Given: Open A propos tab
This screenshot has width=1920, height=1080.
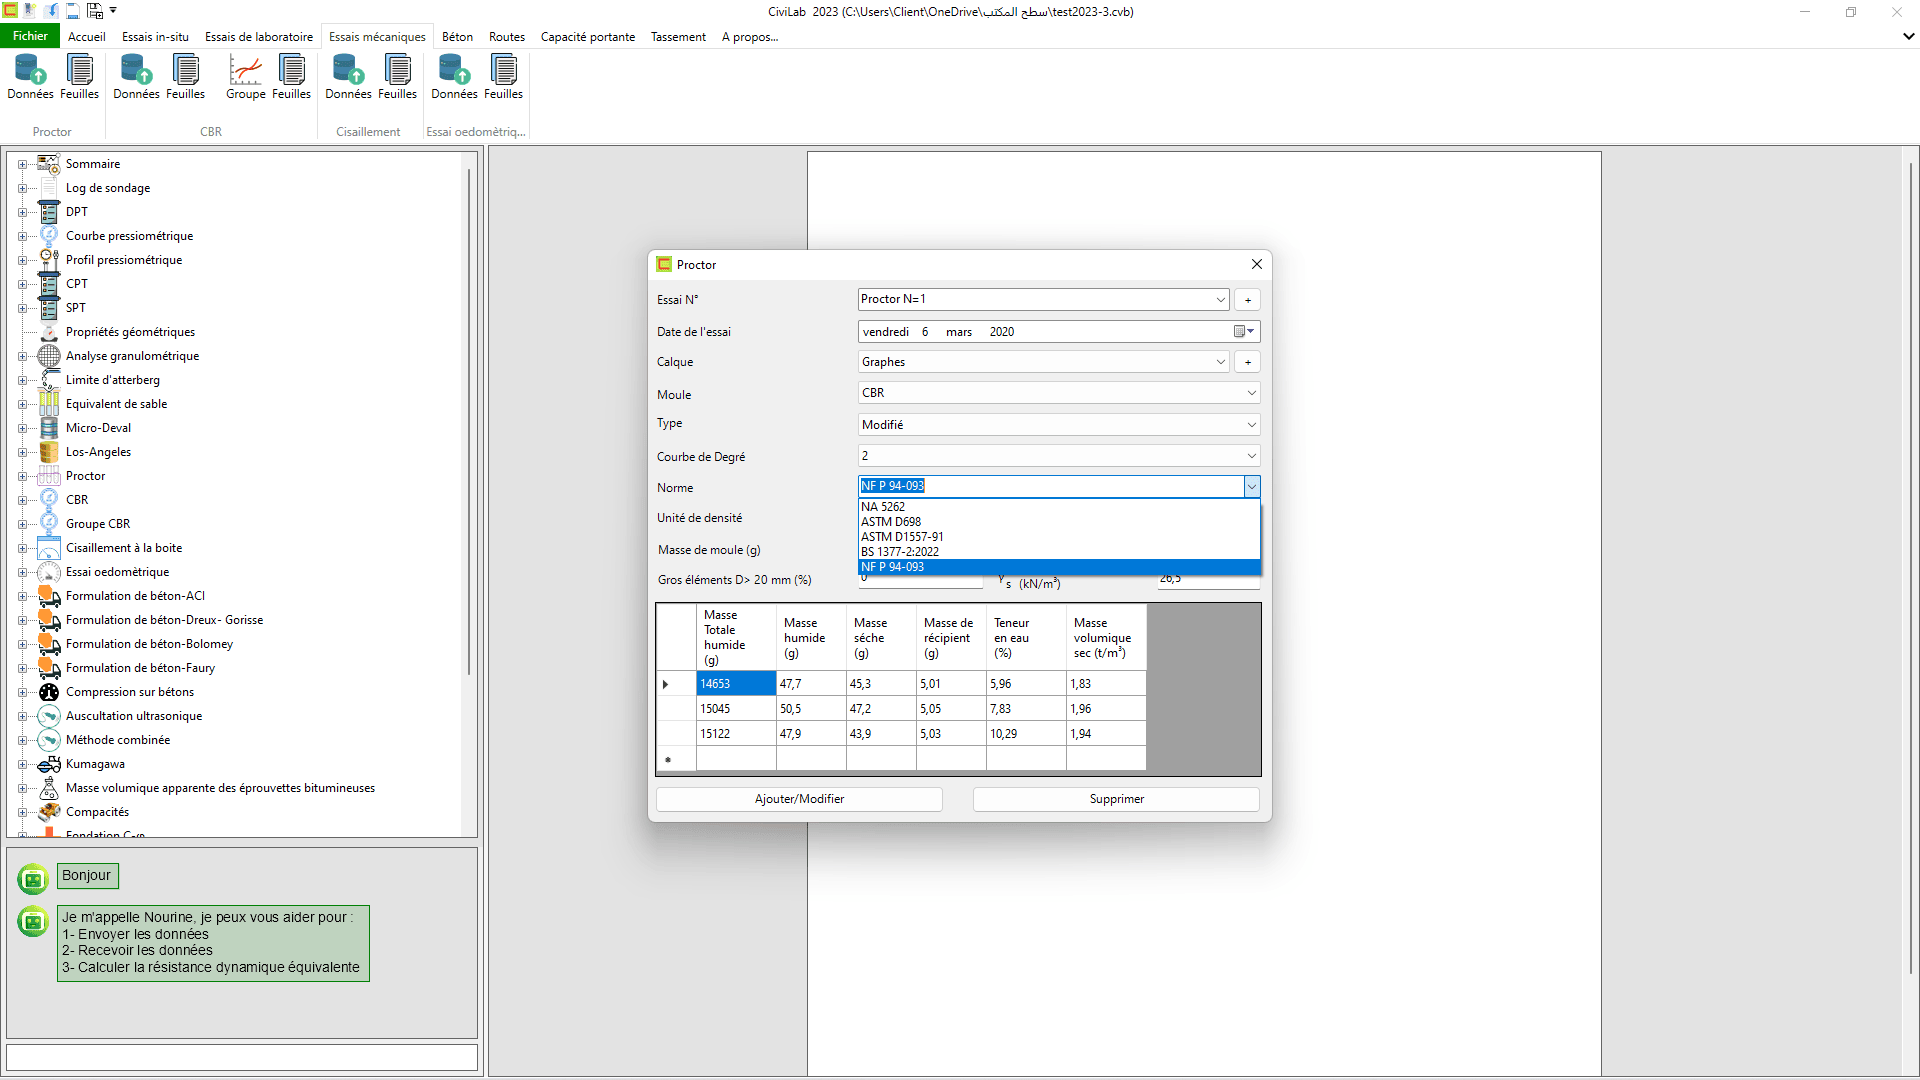Looking at the screenshot, I should point(750,37).
